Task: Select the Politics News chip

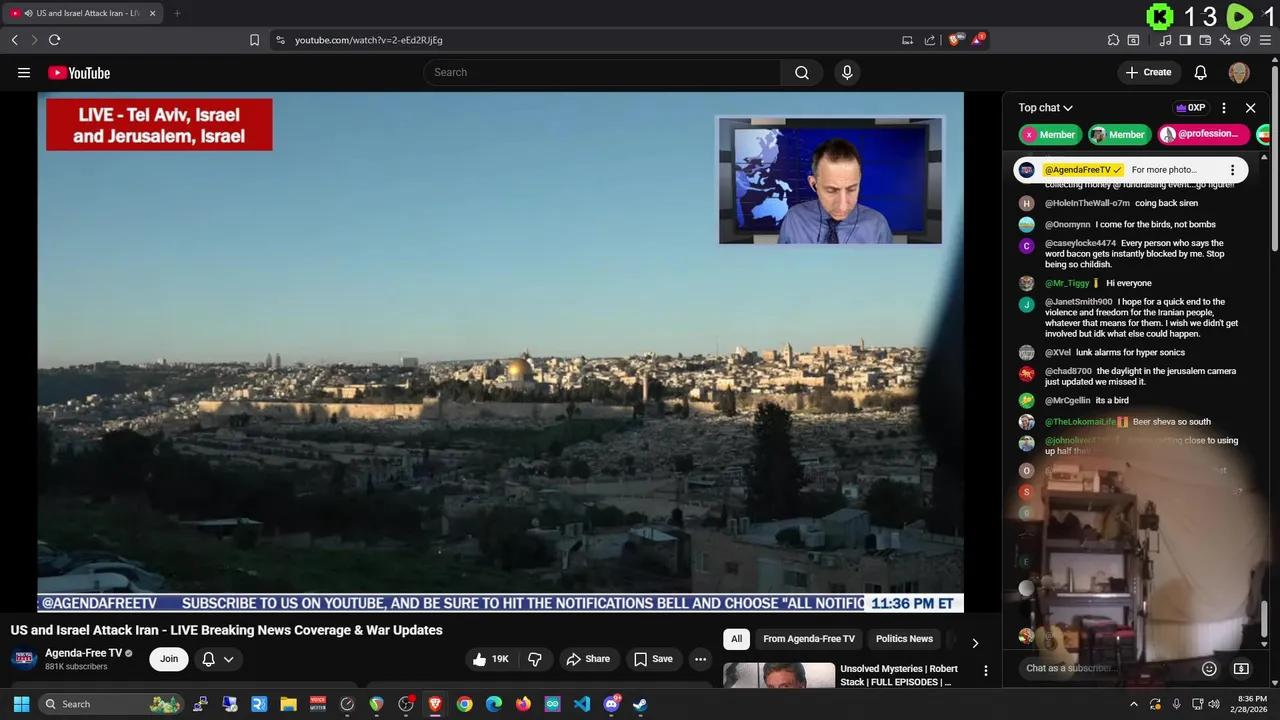Action: [x=904, y=639]
